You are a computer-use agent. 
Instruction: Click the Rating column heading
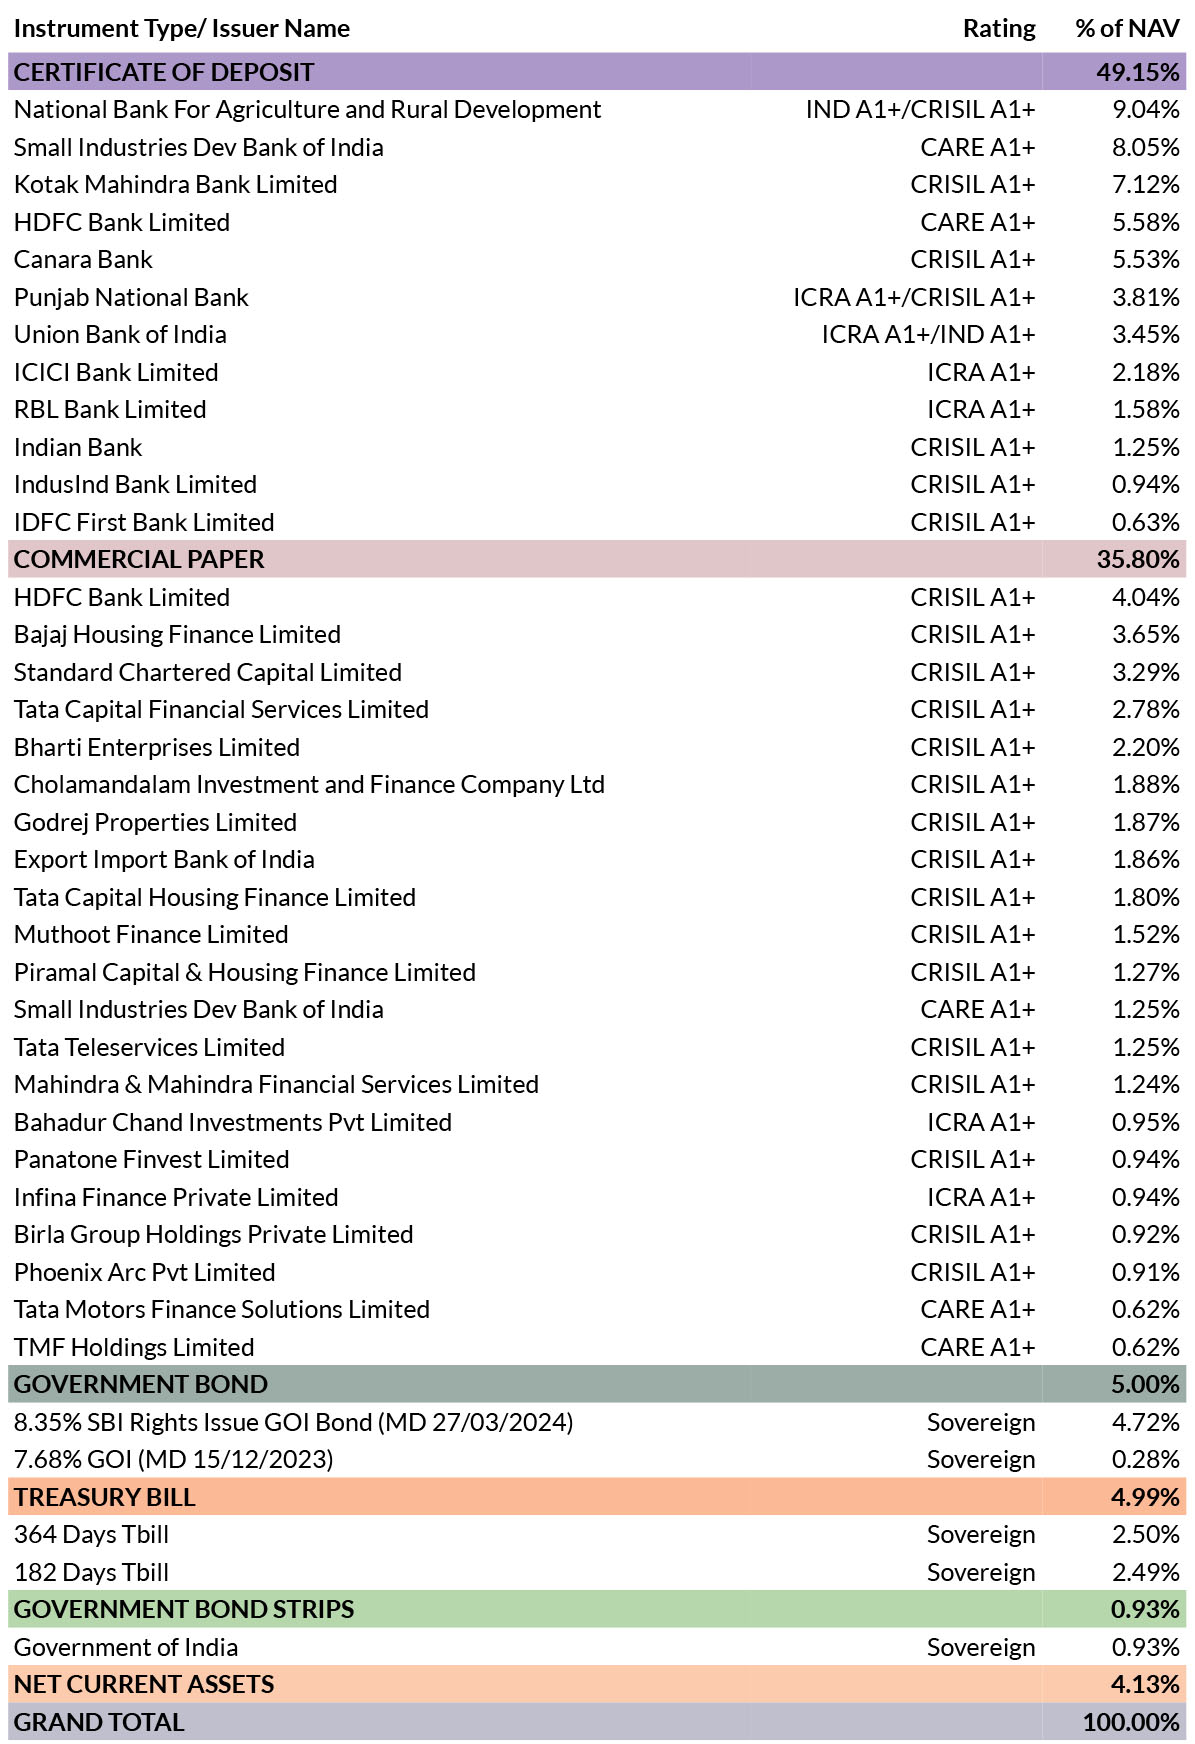point(999,28)
